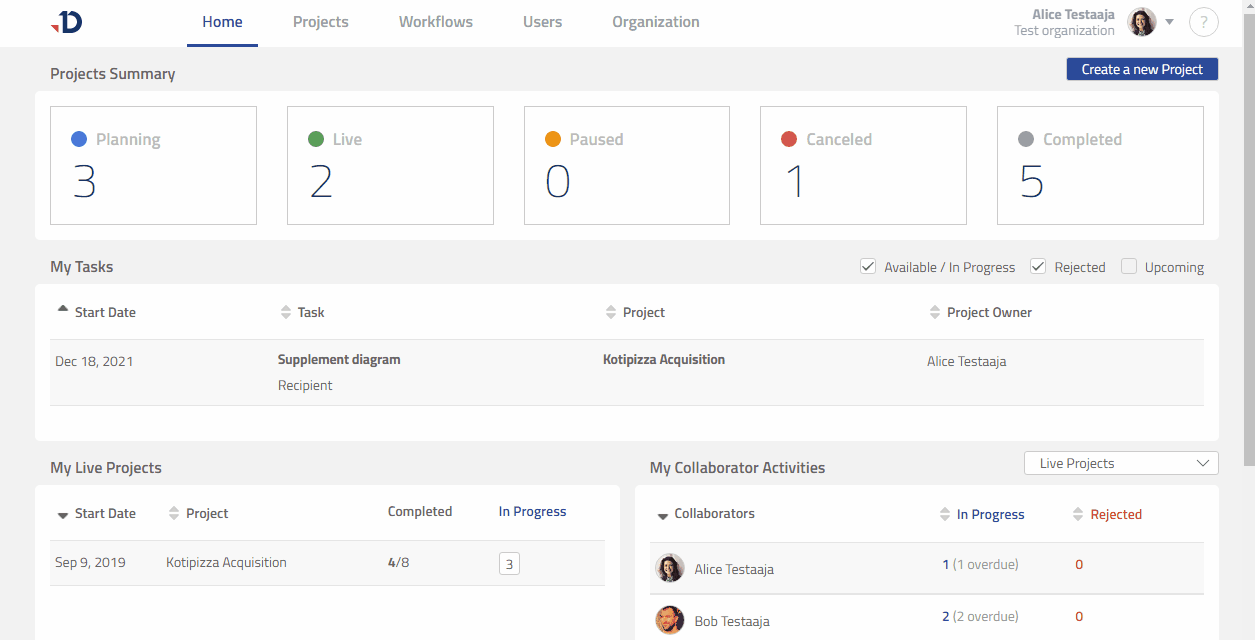
Task: Go to the Workflows tab
Action: click(435, 22)
